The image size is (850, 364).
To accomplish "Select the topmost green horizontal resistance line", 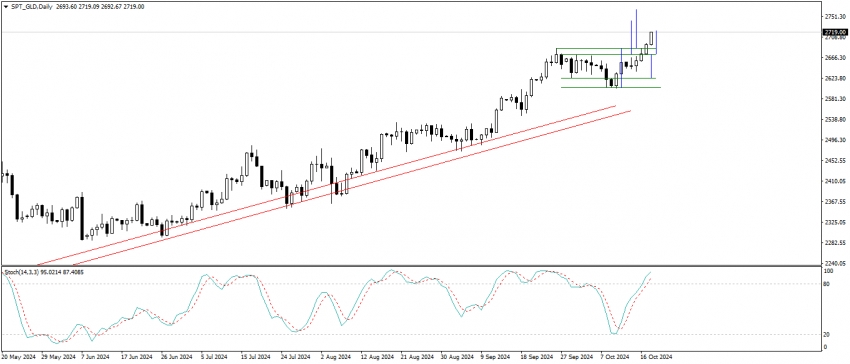I will click(x=606, y=49).
